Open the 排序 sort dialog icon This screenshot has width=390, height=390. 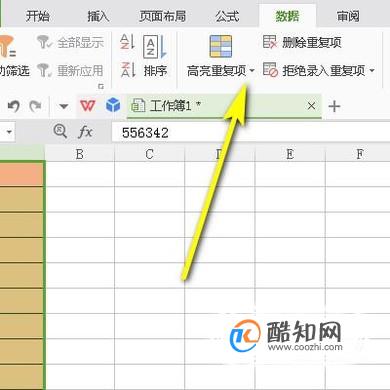(155, 46)
